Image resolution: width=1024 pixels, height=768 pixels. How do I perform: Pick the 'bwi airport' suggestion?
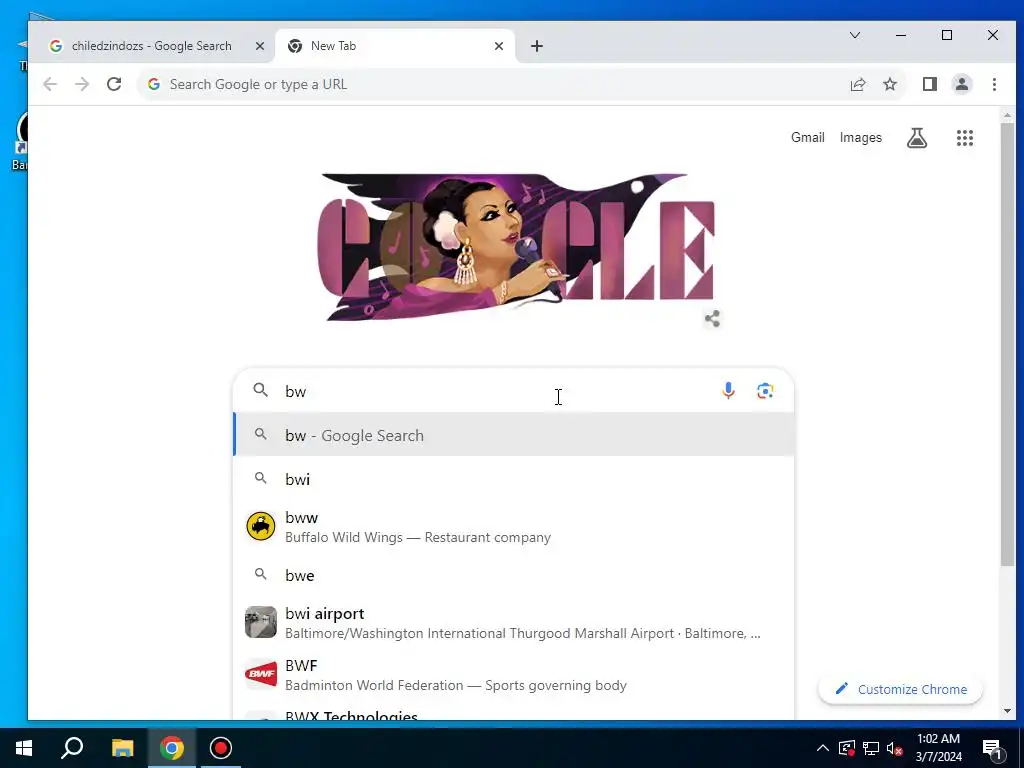pyautogui.click(x=514, y=623)
